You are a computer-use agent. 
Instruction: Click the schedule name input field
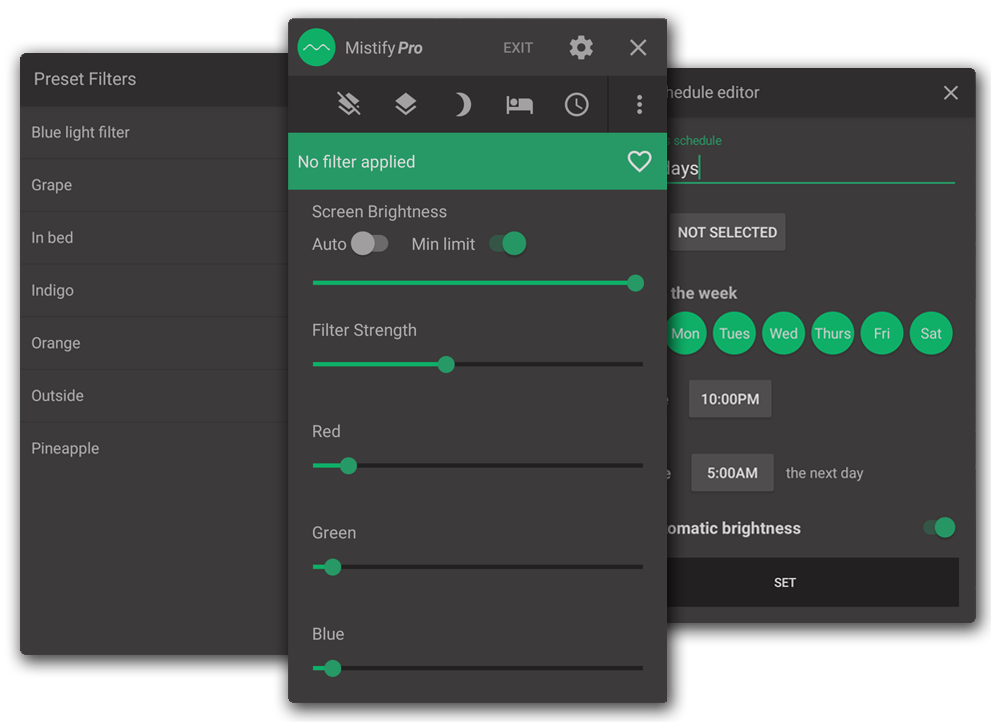(x=811, y=168)
